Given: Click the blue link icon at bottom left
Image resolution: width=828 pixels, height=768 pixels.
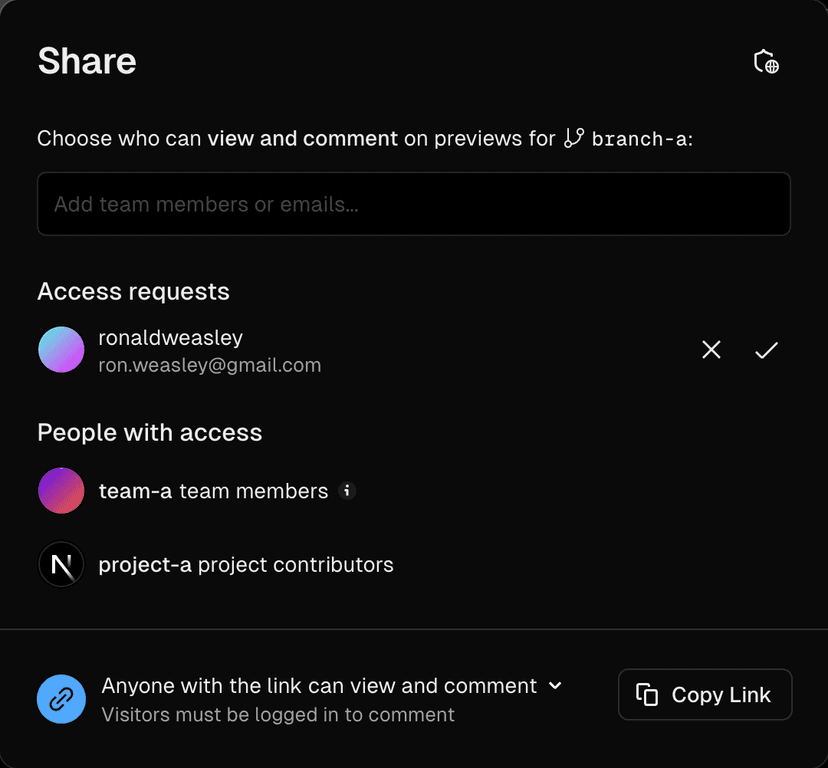Looking at the screenshot, I should click(x=61, y=699).
